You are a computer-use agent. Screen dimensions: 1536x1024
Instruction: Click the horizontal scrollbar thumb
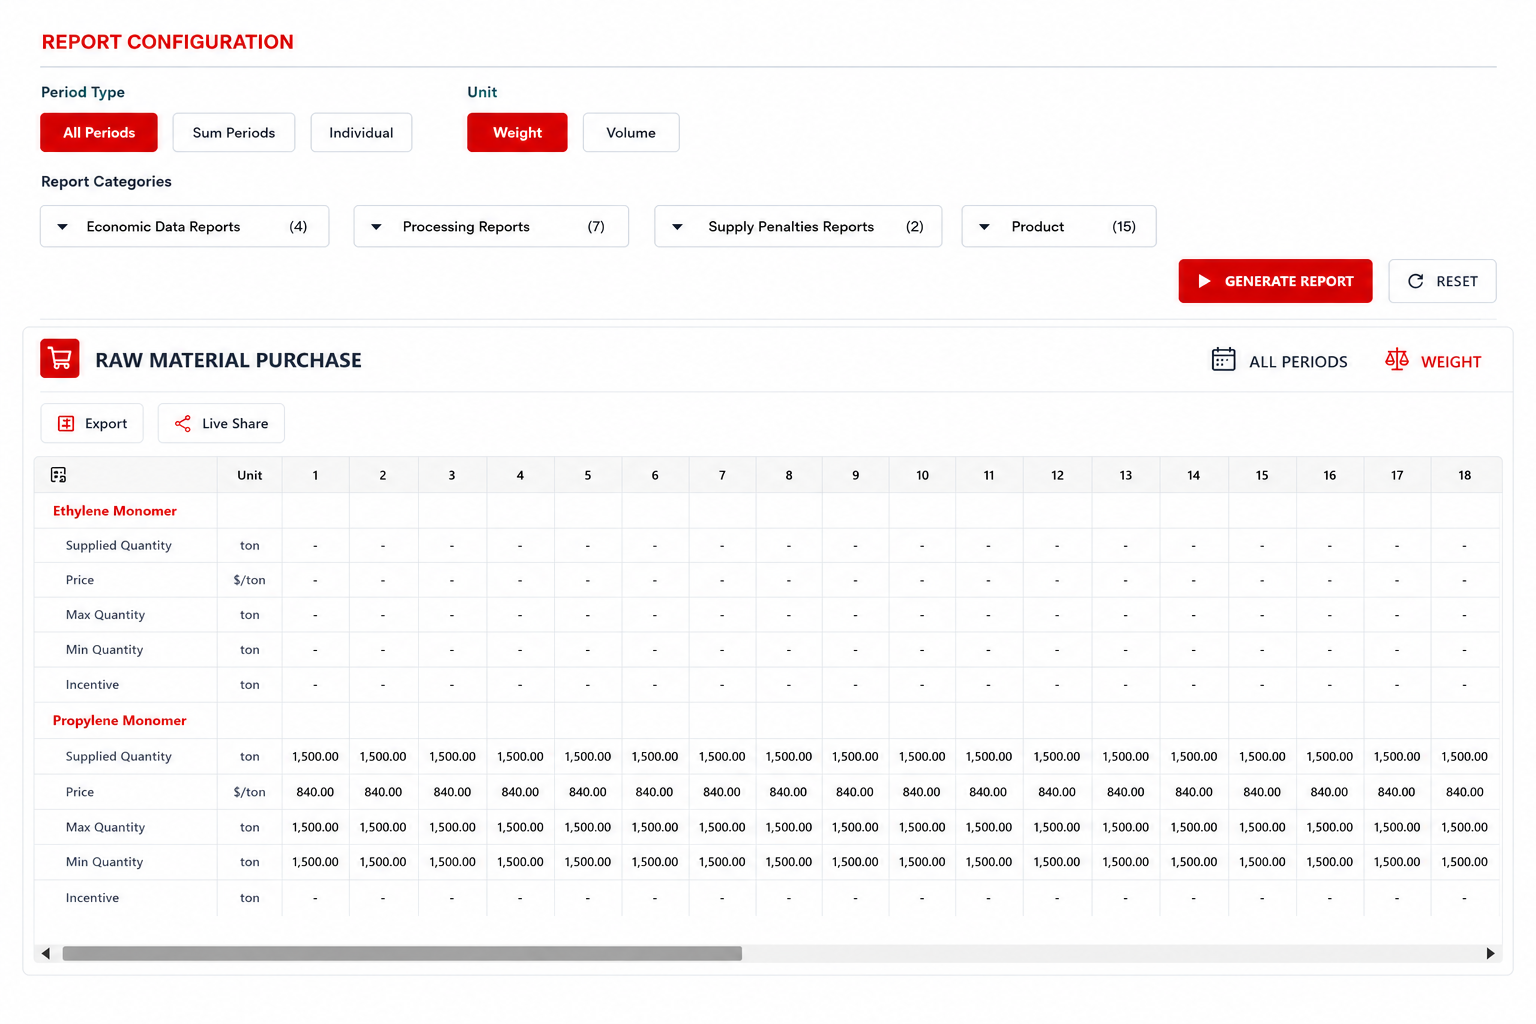402,954
